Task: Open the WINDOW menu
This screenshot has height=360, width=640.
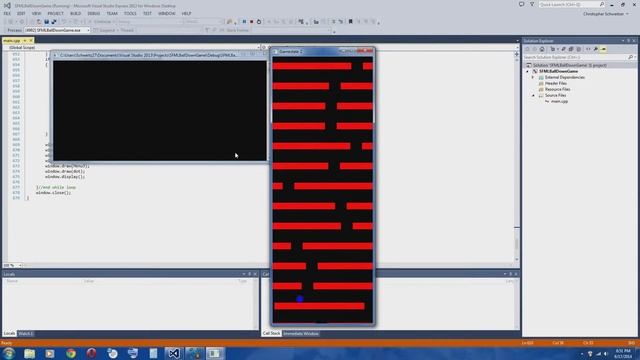Action: 167,13
